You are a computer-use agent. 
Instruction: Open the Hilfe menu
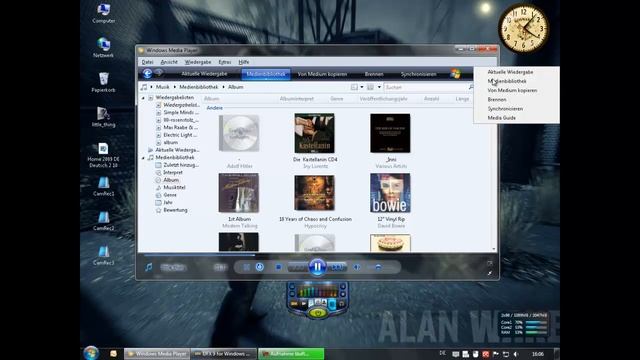[244, 62]
